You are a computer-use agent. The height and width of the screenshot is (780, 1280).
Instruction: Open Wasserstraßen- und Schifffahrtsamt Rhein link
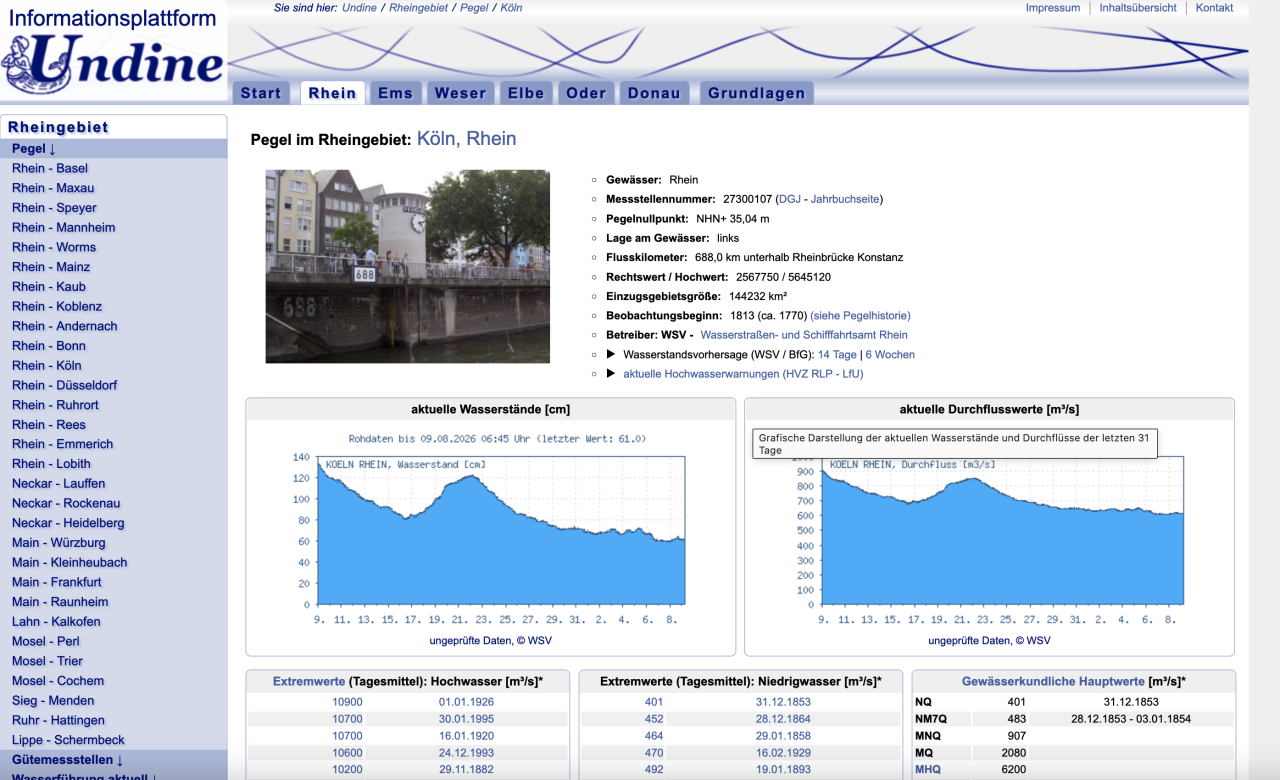coord(804,335)
